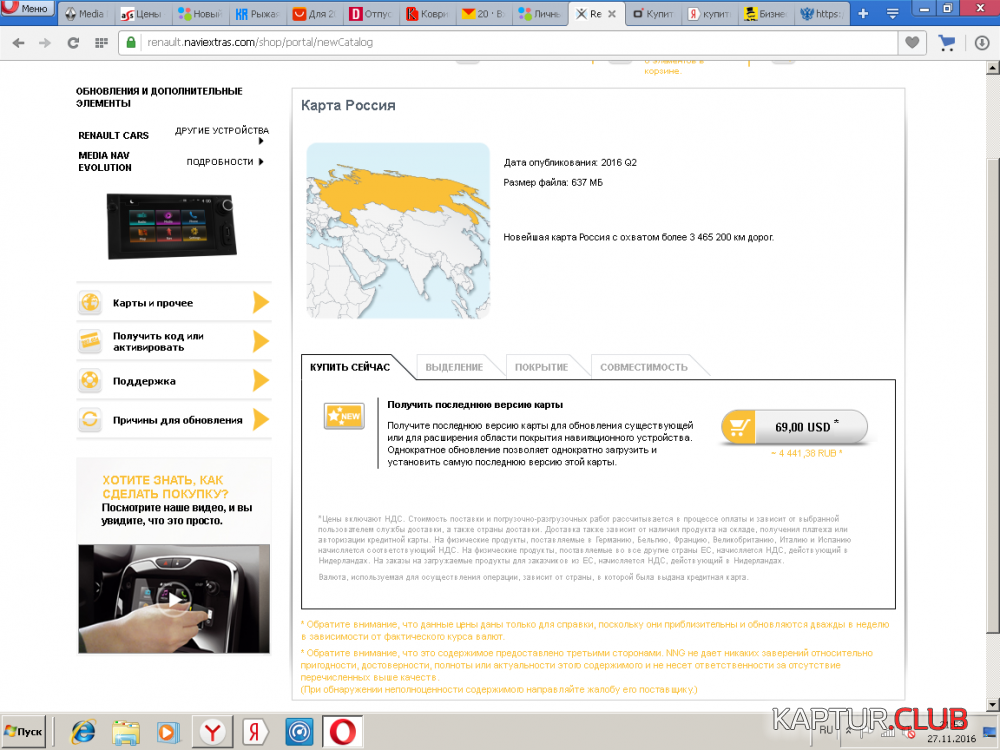Image resolution: width=1000 pixels, height=750 pixels.
Task: Open the Speed Dial grid icon
Action: point(101,43)
